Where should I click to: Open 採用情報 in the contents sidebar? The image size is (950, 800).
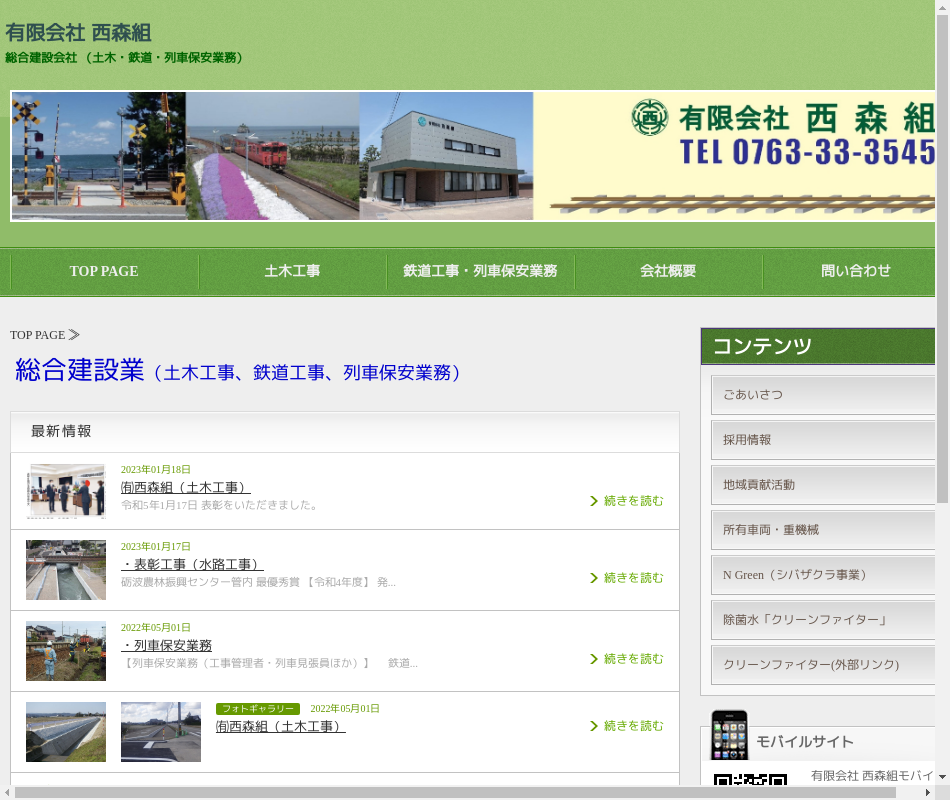pyautogui.click(x=822, y=440)
